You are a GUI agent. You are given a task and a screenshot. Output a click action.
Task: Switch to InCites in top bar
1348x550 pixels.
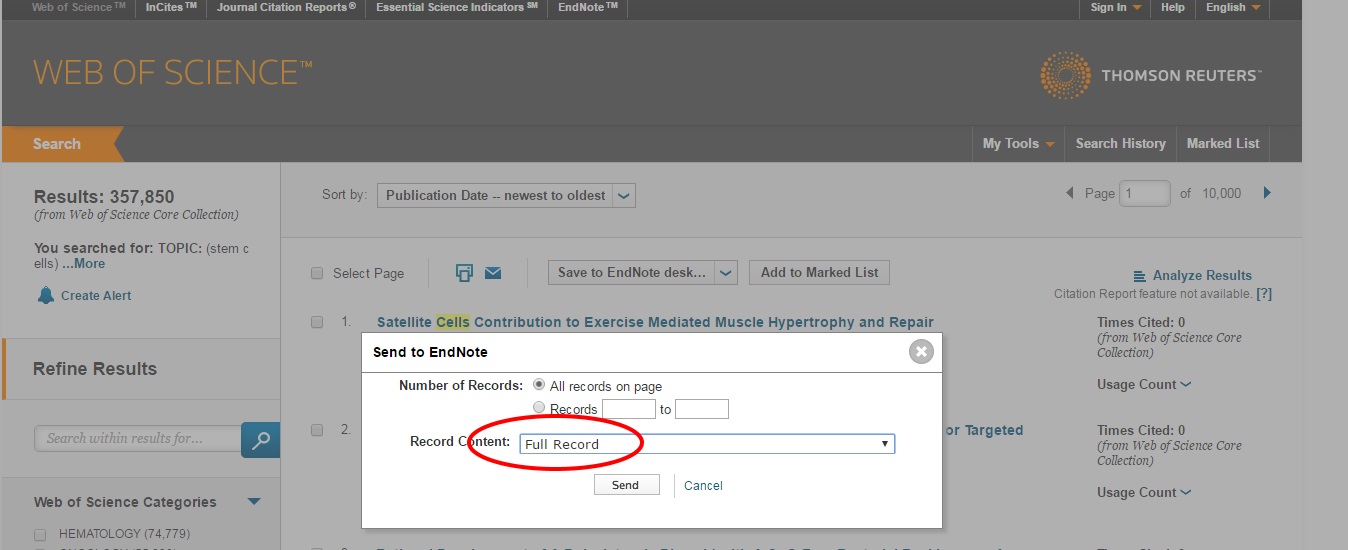[x=171, y=7]
